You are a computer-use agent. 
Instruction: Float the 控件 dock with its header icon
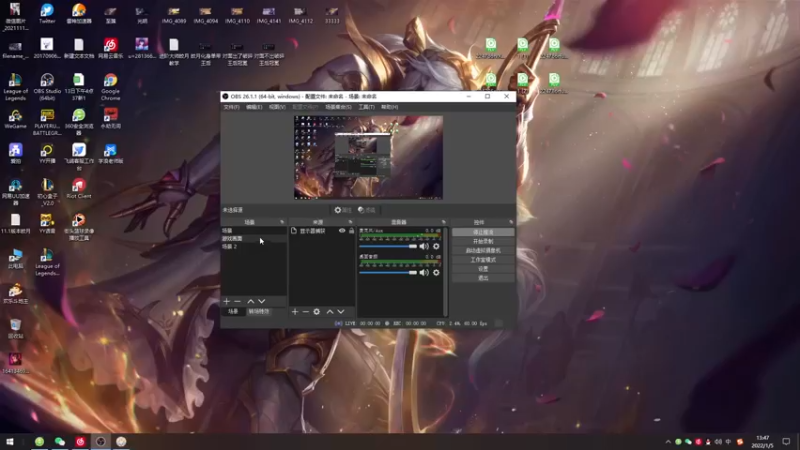coord(511,222)
